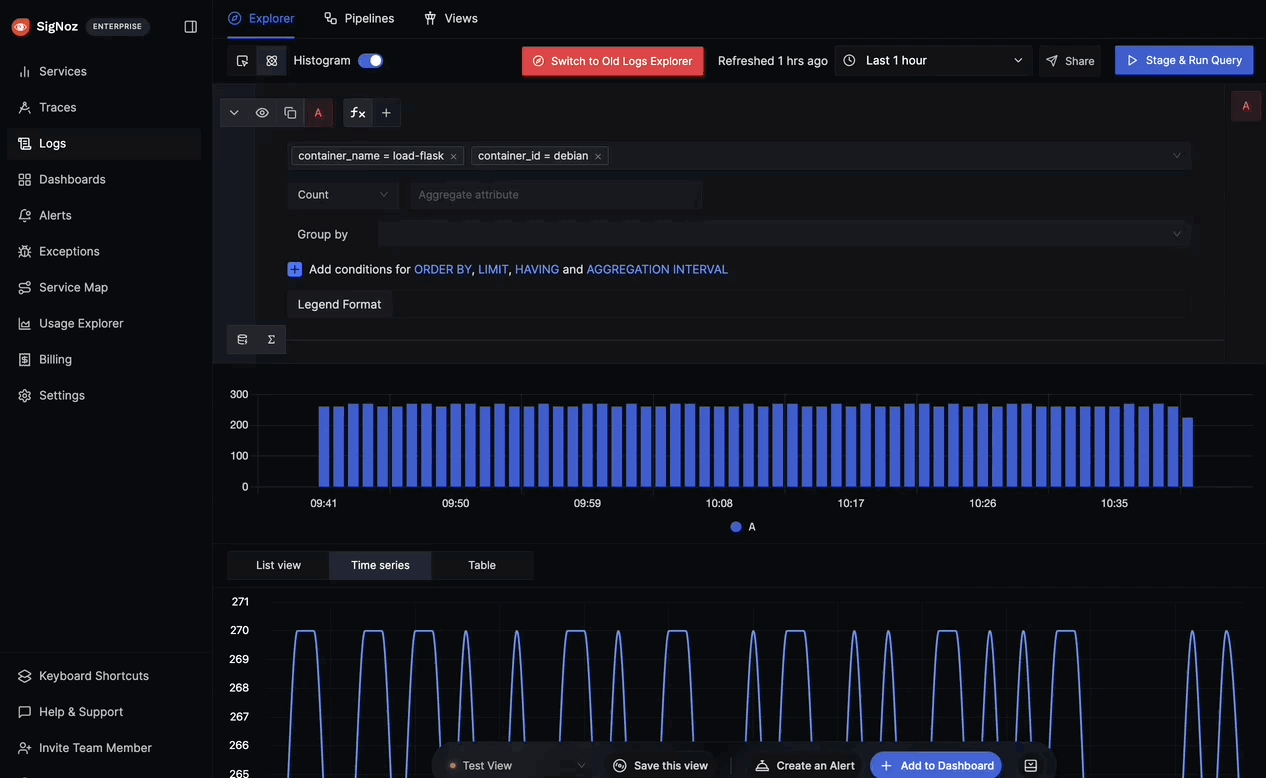This screenshot has width=1266, height=778.
Task: Click the Share button
Action: pos(1070,61)
